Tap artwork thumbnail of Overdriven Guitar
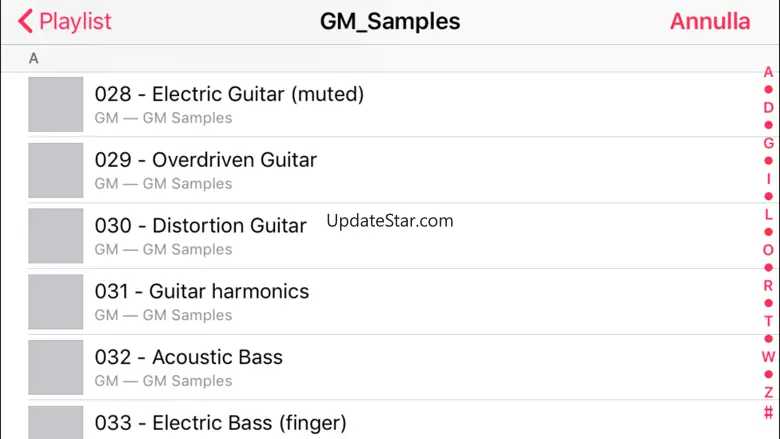Screen dimensions: 780x439 pos(56,170)
